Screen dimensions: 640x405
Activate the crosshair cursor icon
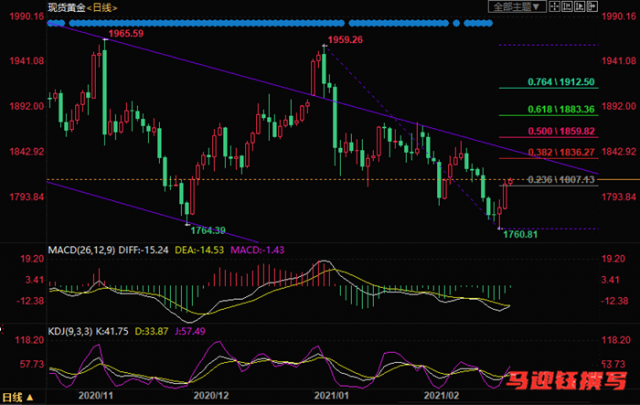point(554,7)
